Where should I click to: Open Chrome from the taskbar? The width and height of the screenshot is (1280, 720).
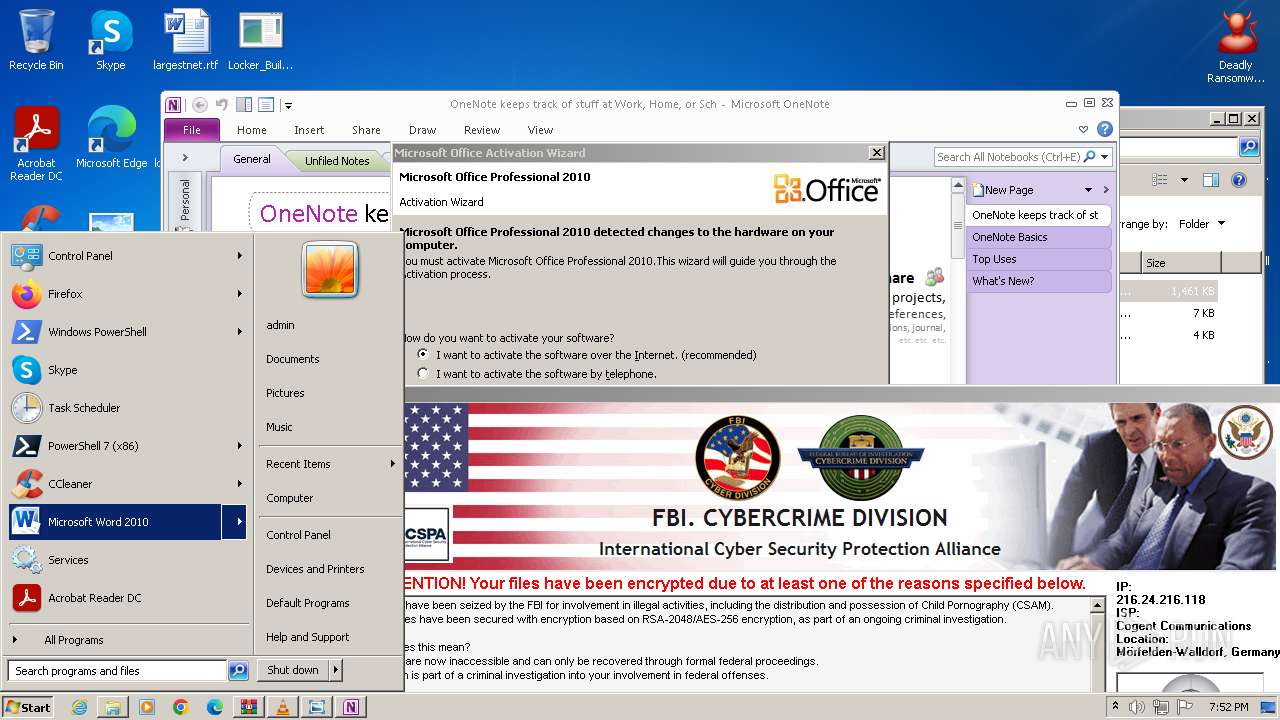pyautogui.click(x=180, y=707)
